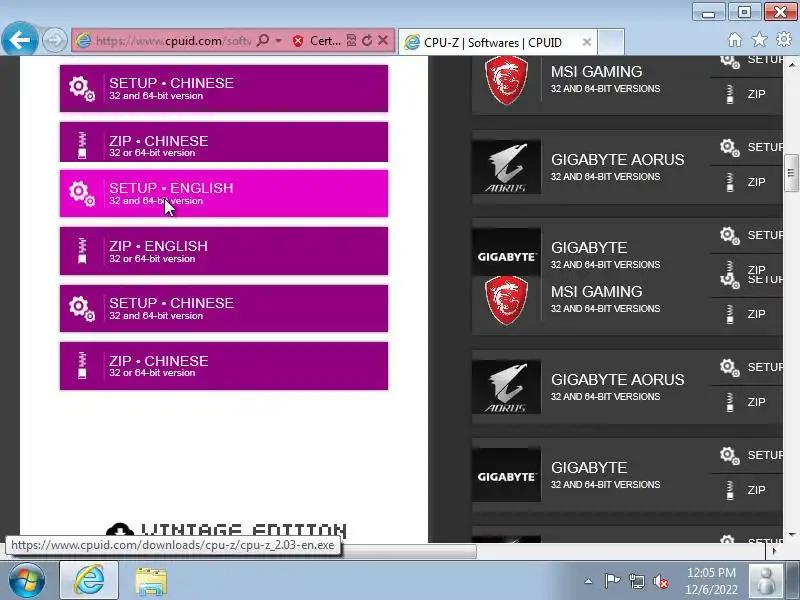Click the upper AORUS eagle logo
Screen dimensions: 800x600
tap(506, 167)
